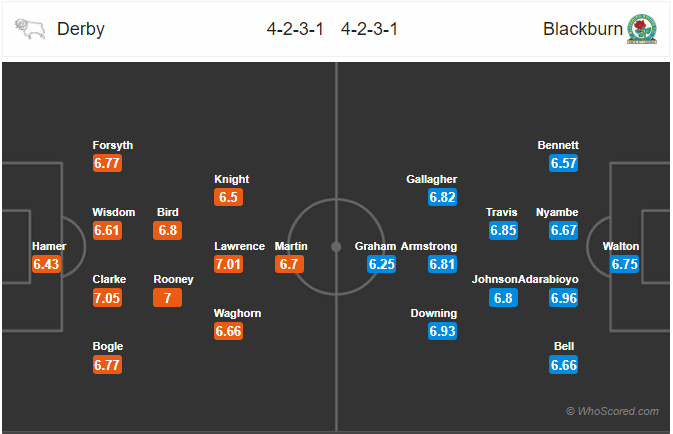
Task: Select player name Waghorn
Action: click(x=237, y=313)
